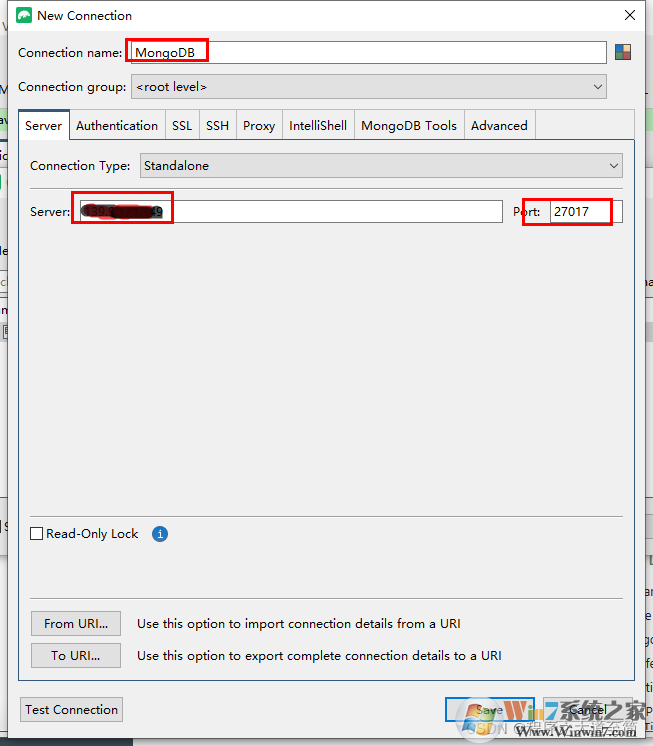Viewport: 653px width, 746px height.
Task: Click the Test Connection button
Action: (x=72, y=709)
